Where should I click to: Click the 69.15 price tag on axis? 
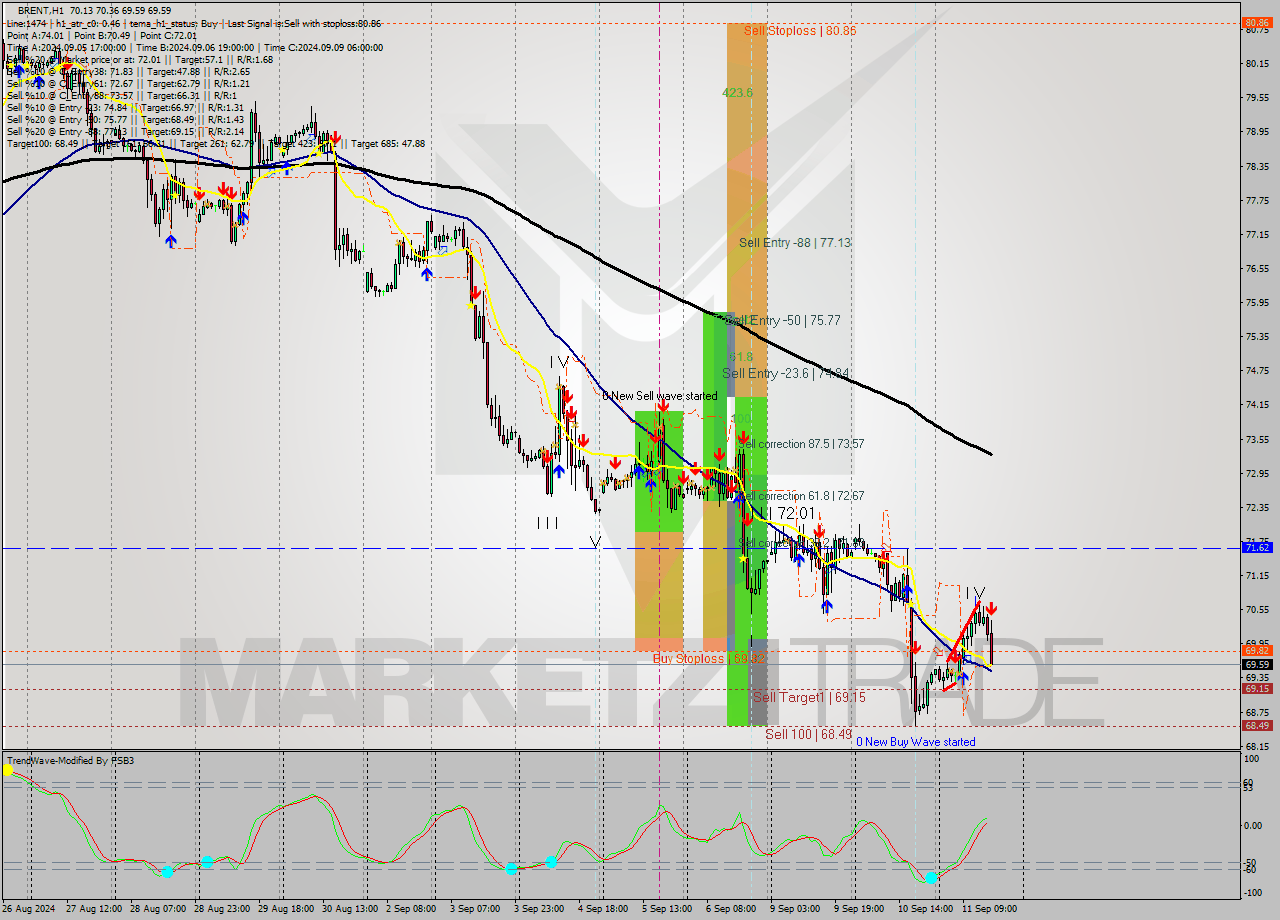coord(1256,689)
